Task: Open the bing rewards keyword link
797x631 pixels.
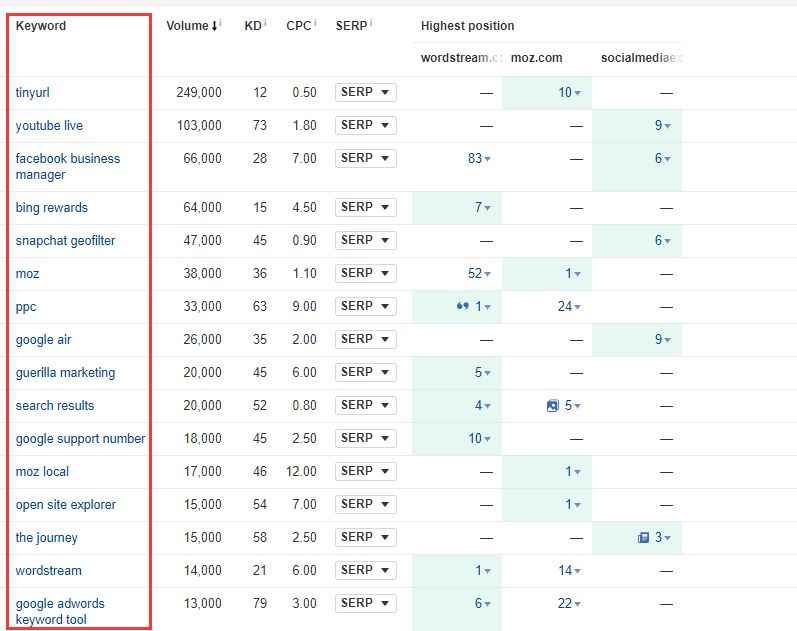Action: (x=51, y=207)
